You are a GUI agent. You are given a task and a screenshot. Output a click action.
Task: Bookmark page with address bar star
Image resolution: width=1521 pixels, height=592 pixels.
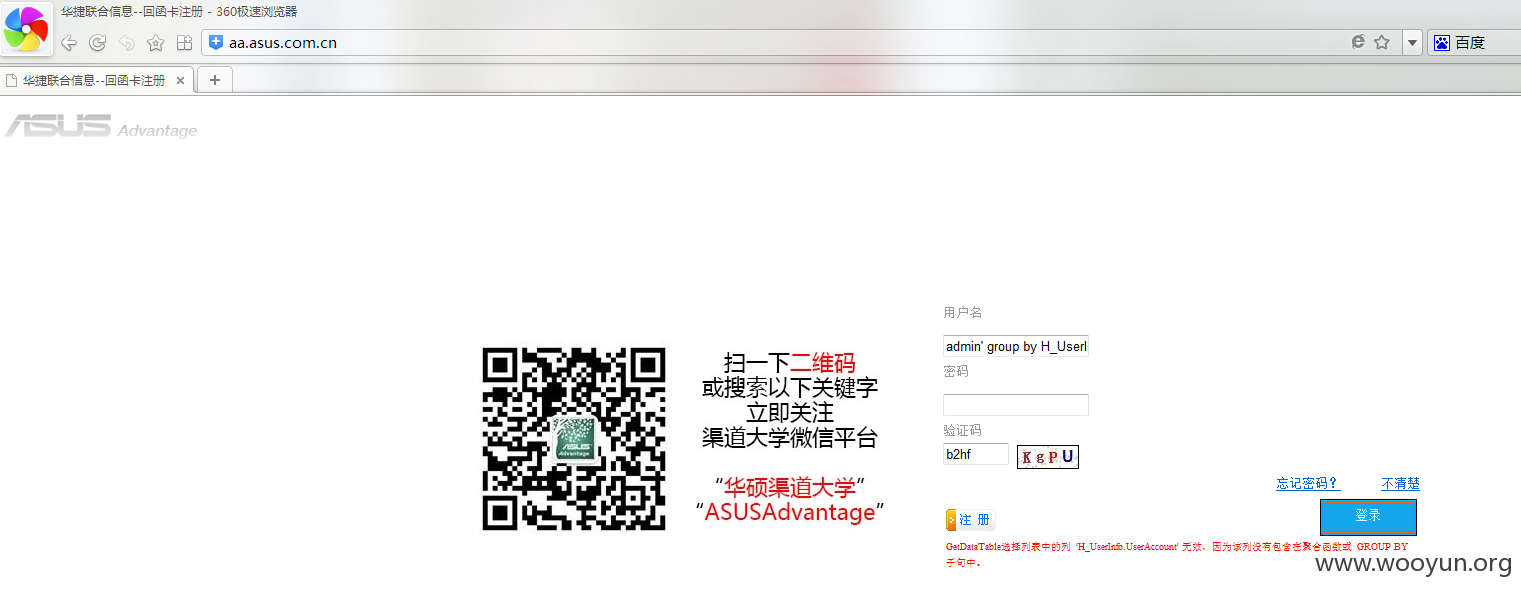[x=1382, y=42]
